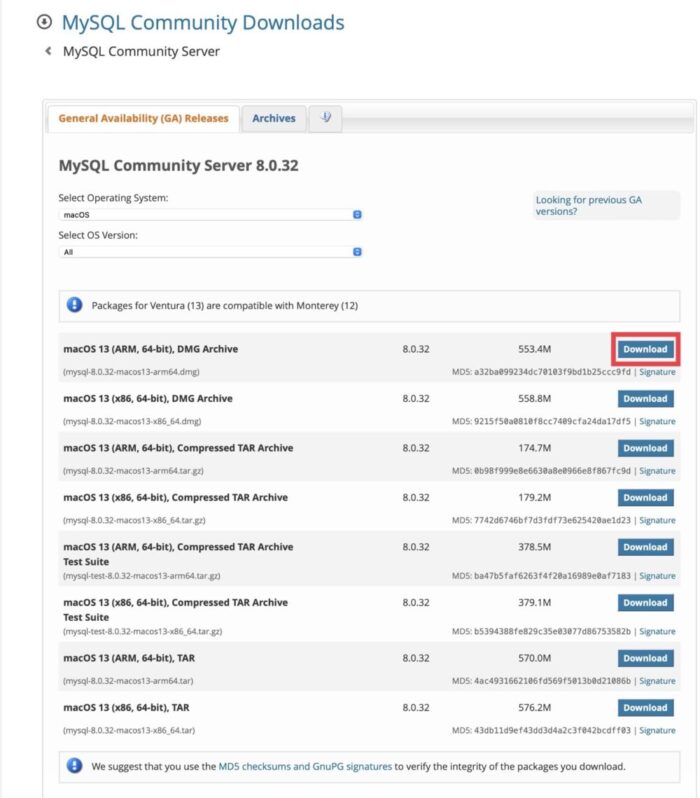Open Looking for previous GA versions link
The height and width of the screenshot is (798, 700).
coord(589,206)
